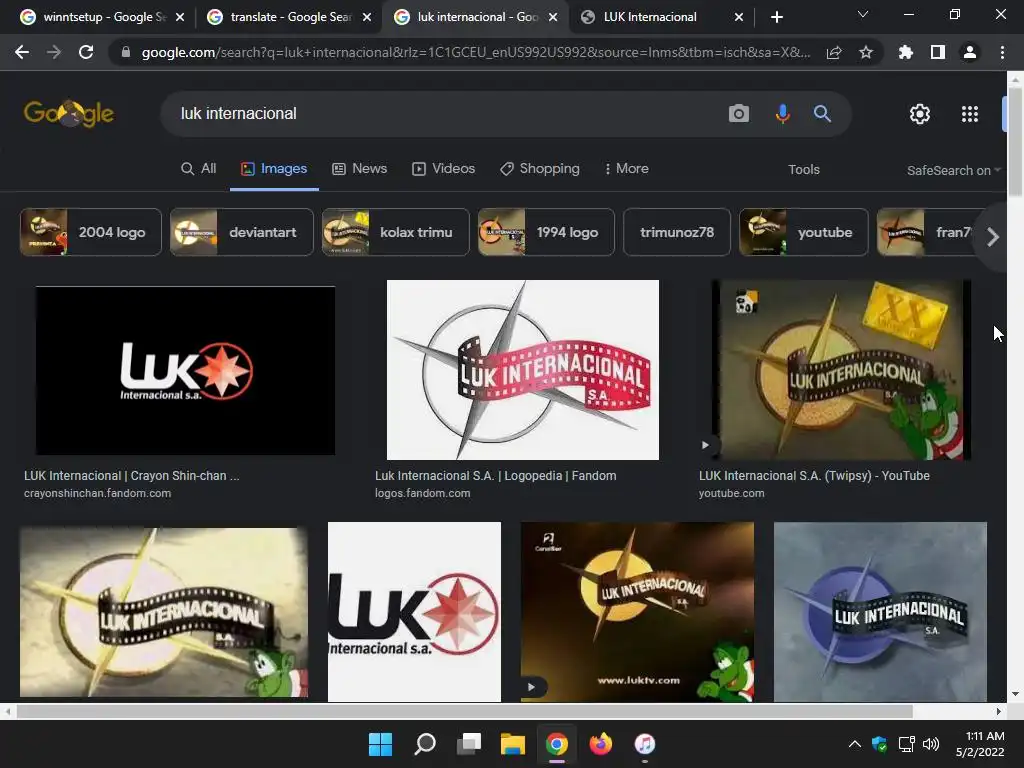1024x768 pixels.
Task: Open Chrome extensions puzzle icon
Action: 906,52
